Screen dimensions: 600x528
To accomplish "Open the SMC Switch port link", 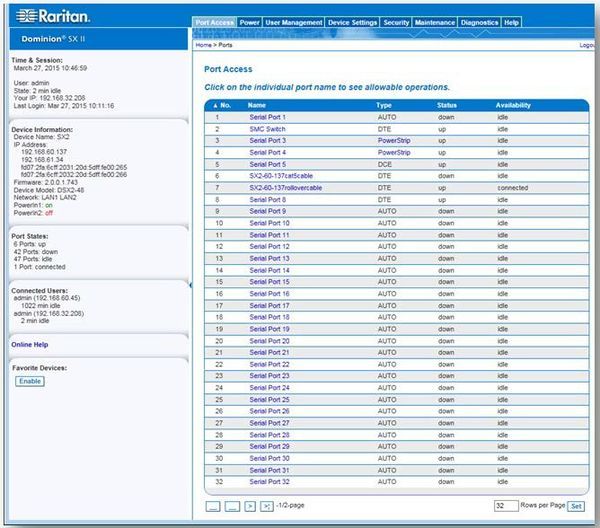I will click(266, 129).
